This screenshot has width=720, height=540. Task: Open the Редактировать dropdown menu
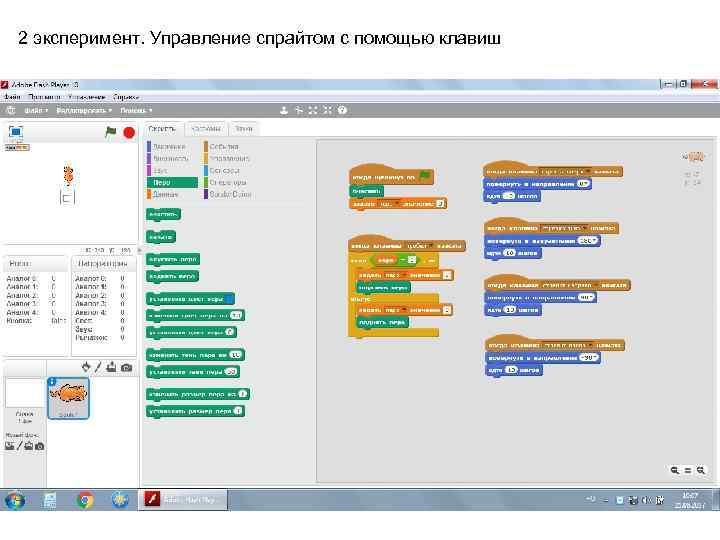(x=84, y=110)
